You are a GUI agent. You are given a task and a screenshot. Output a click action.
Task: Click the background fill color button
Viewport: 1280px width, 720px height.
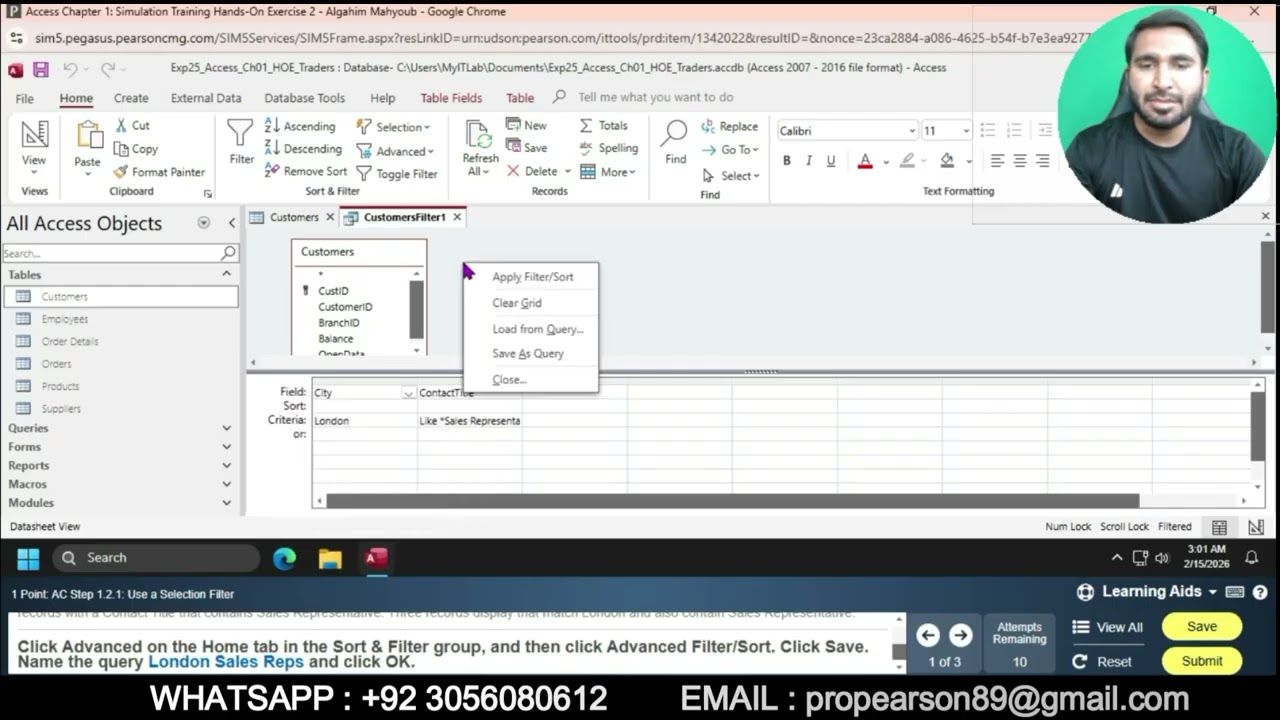coord(947,161)
